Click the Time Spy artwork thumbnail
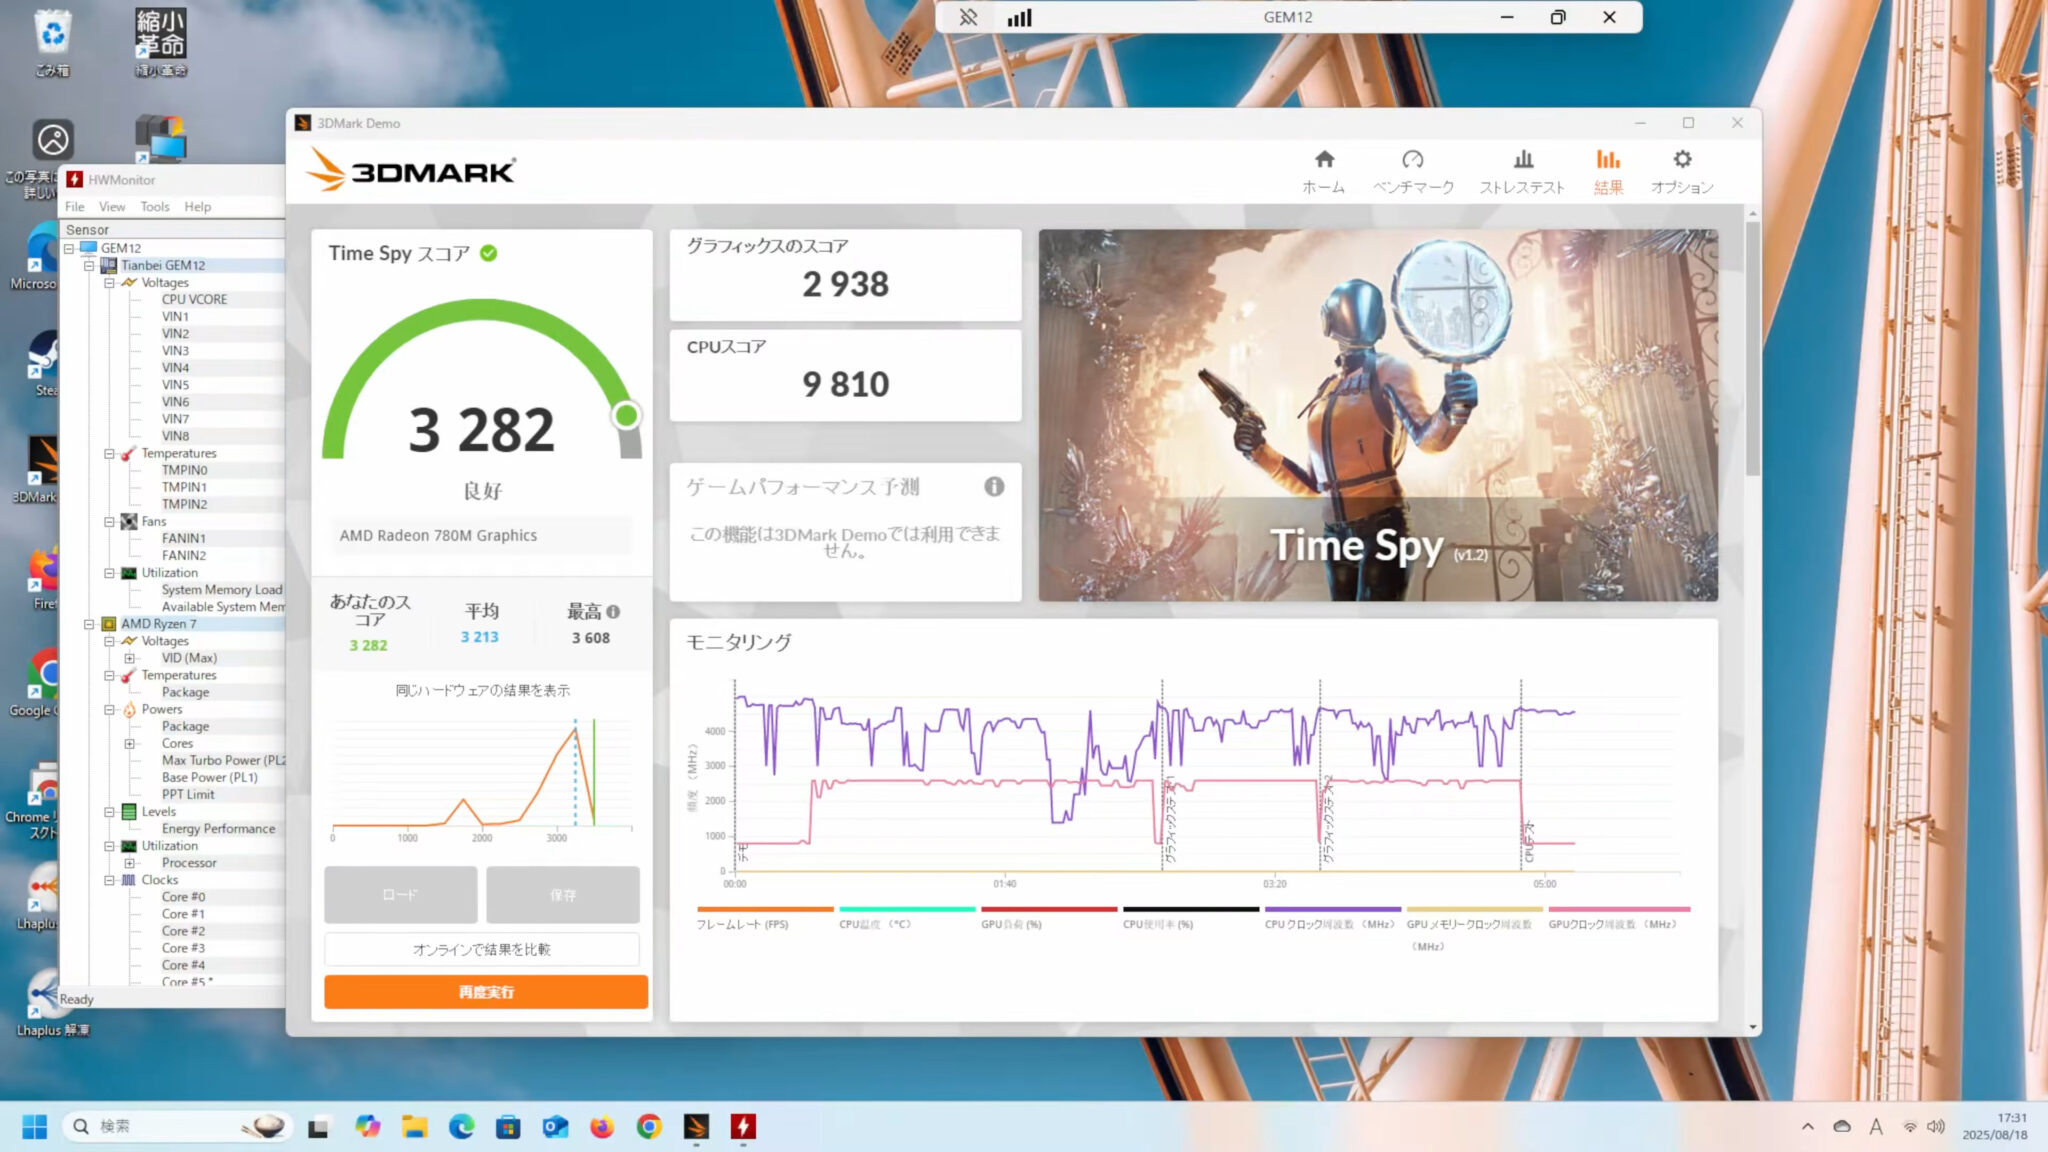This screenshot has height=1152, width=2048. click(x=1378, y=415)
